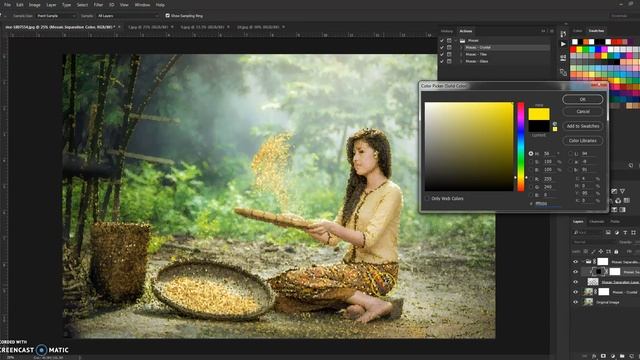The width and height of the screenshot is (640, 360).
Task: Click the web-safe color warning cube icon
Action: tap(555, 124)
